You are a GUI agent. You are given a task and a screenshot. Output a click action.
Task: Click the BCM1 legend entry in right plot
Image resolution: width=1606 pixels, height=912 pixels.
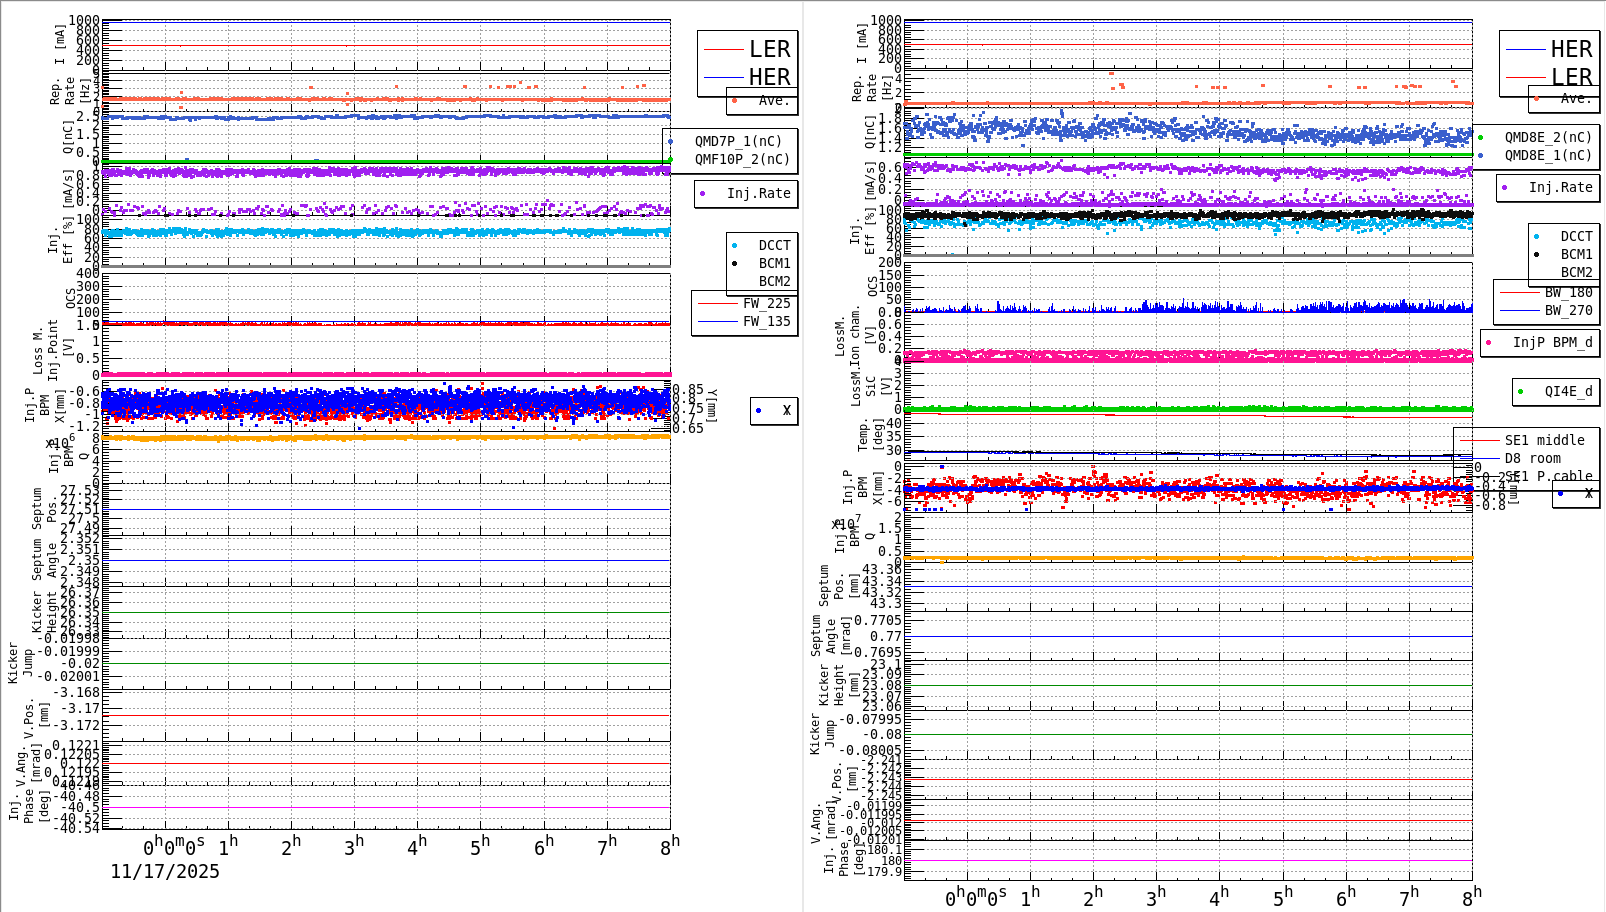pos(1576,254)
